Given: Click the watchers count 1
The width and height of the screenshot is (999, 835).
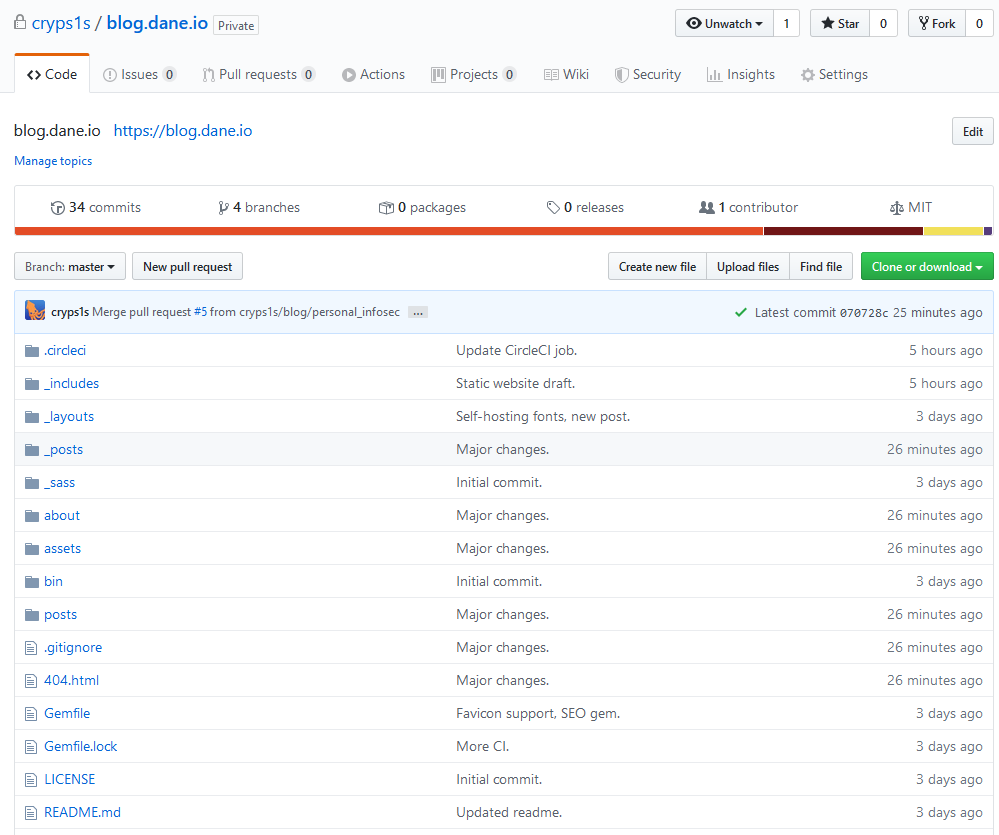Looking at the screenshot, I should (786, 24).
